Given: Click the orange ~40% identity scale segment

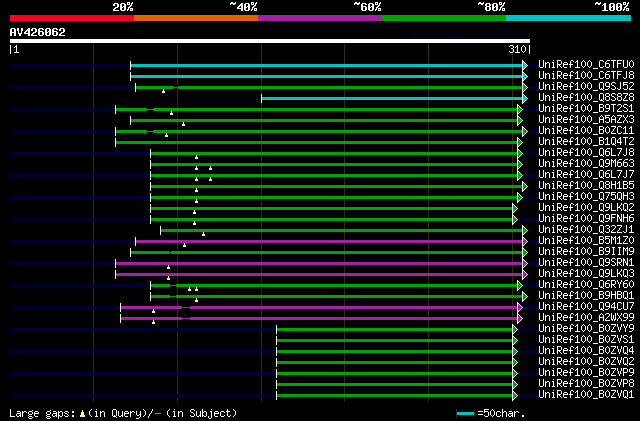Looking at the screenshot, I should click(x=196, y=18).
